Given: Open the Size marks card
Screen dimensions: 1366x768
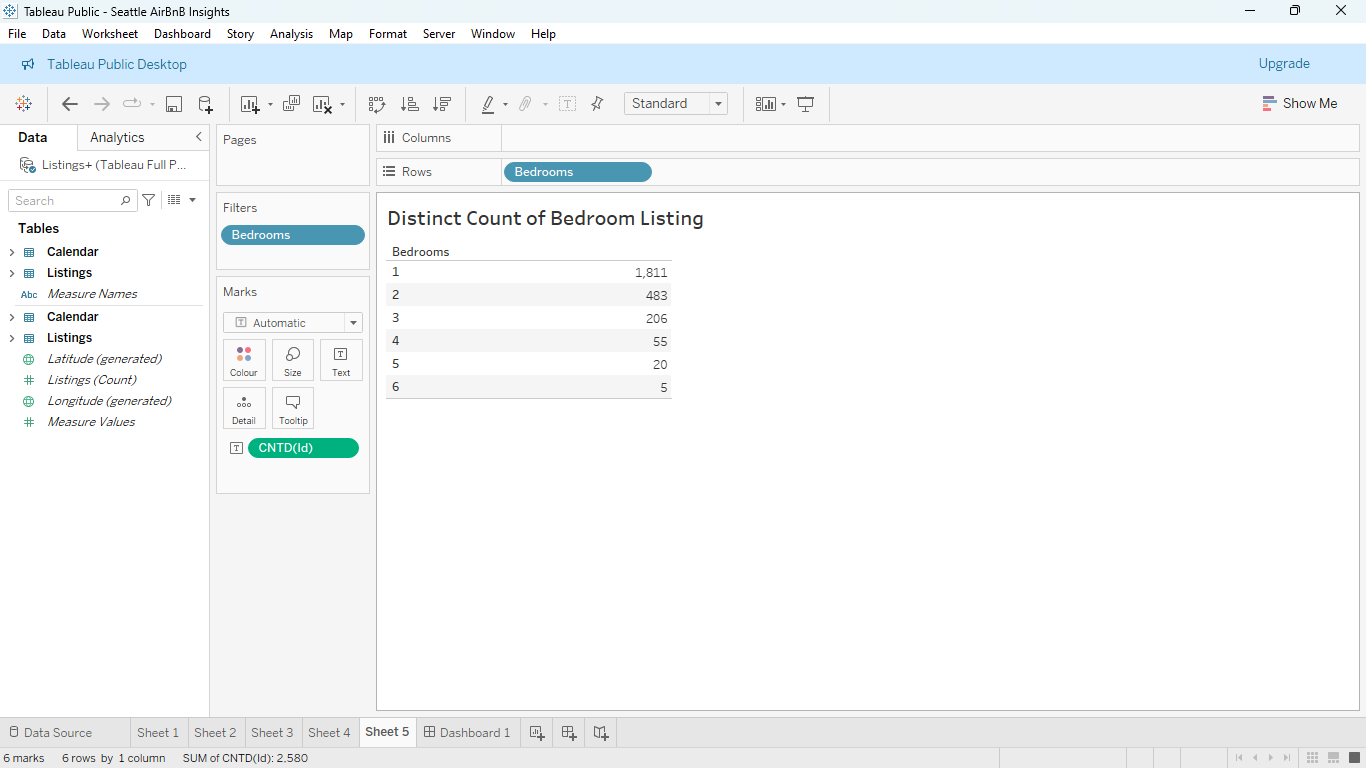Looking at the screenshot, I should 293,360.
